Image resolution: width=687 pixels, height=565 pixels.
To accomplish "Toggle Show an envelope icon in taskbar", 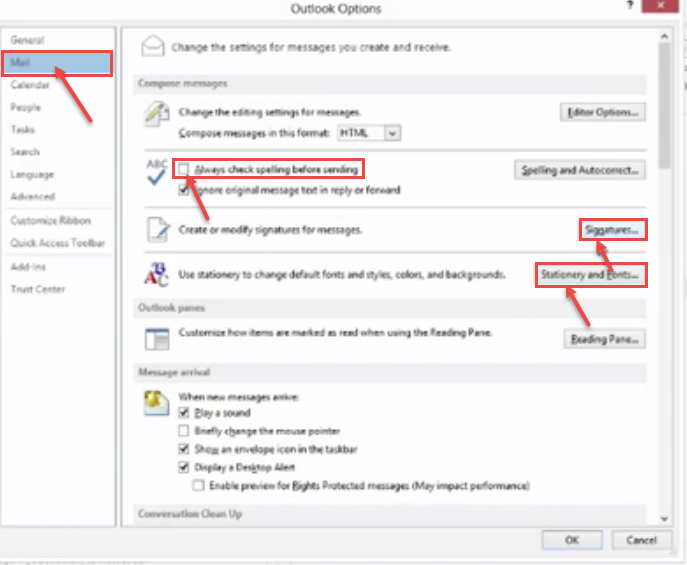I will point(184,449).
